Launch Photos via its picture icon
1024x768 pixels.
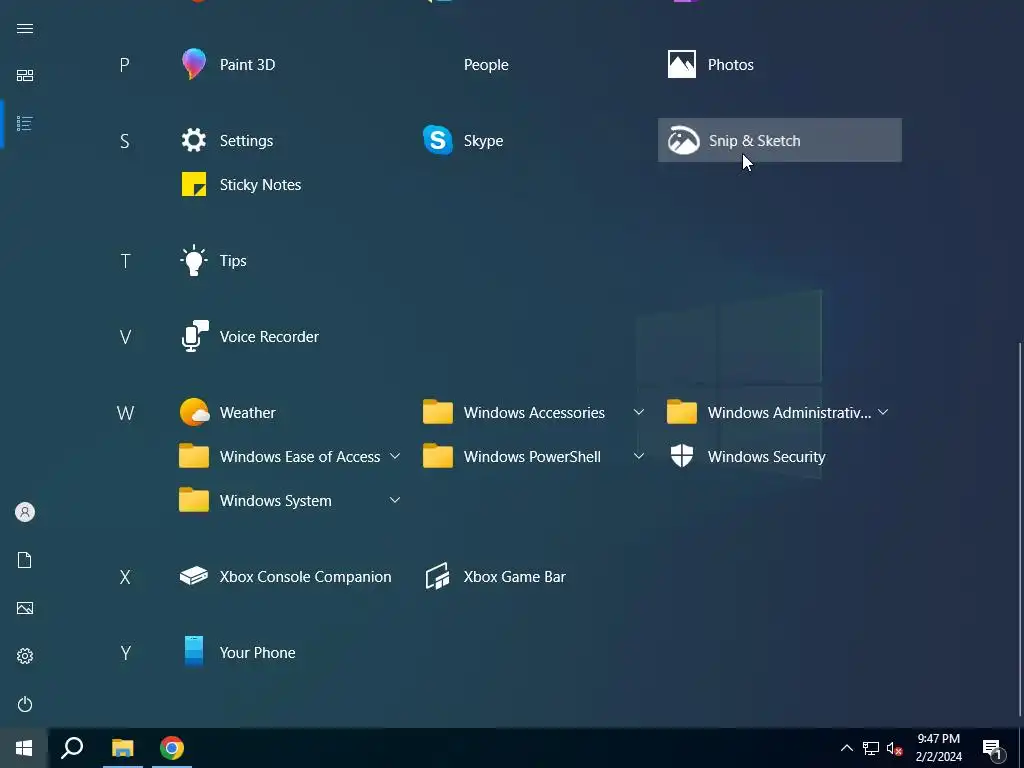tap(681, 64)
